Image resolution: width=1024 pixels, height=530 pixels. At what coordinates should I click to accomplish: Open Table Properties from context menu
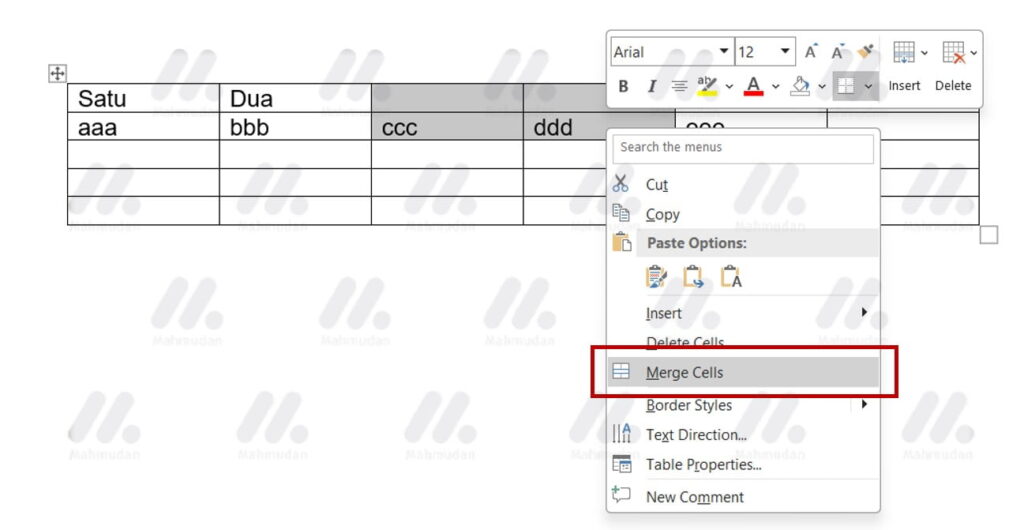(x=703, y=464)
